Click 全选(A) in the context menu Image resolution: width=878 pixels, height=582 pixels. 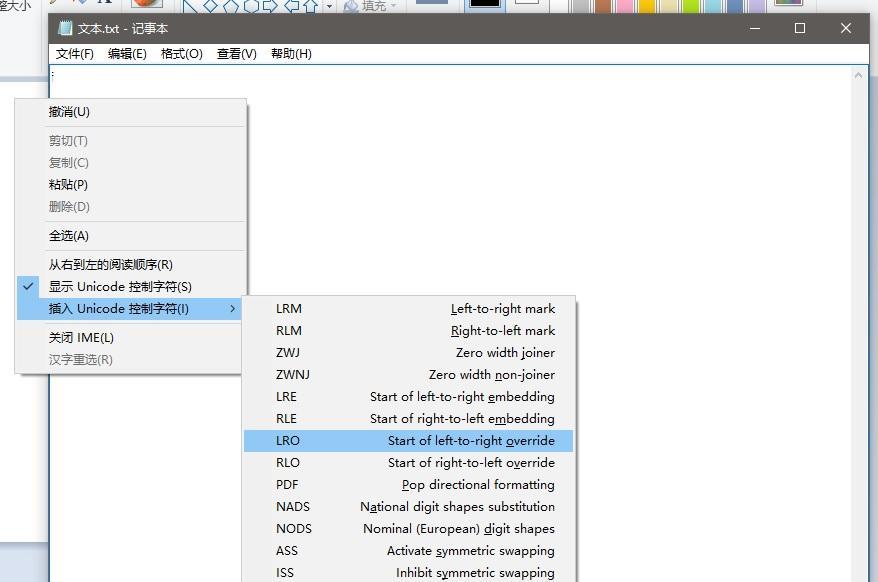(69, 236)
